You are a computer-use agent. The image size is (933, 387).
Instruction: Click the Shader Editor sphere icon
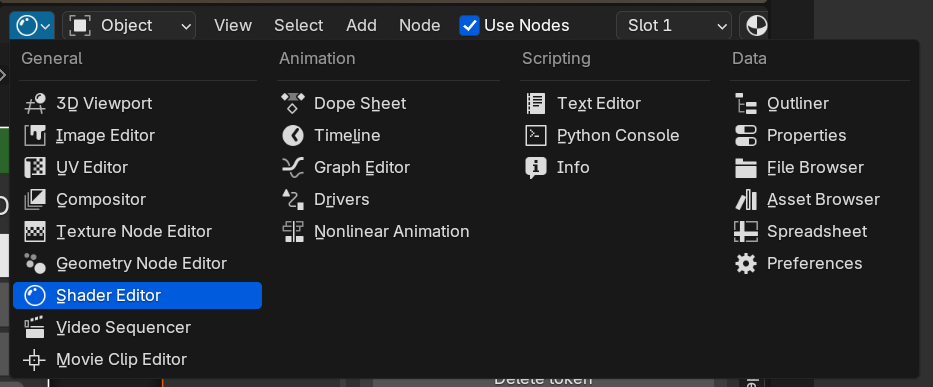click(35, 296)
